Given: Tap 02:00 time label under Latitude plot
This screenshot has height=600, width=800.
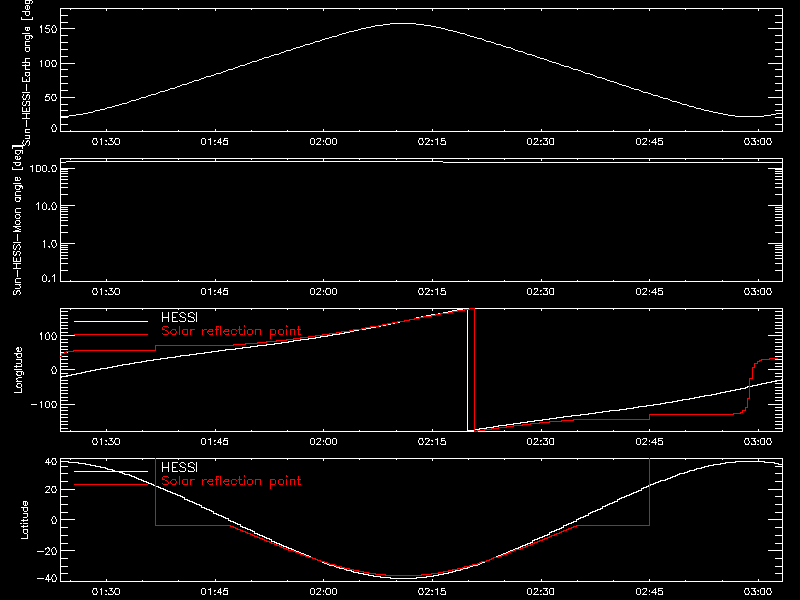Looking at the screenshot, I should 323,591.
